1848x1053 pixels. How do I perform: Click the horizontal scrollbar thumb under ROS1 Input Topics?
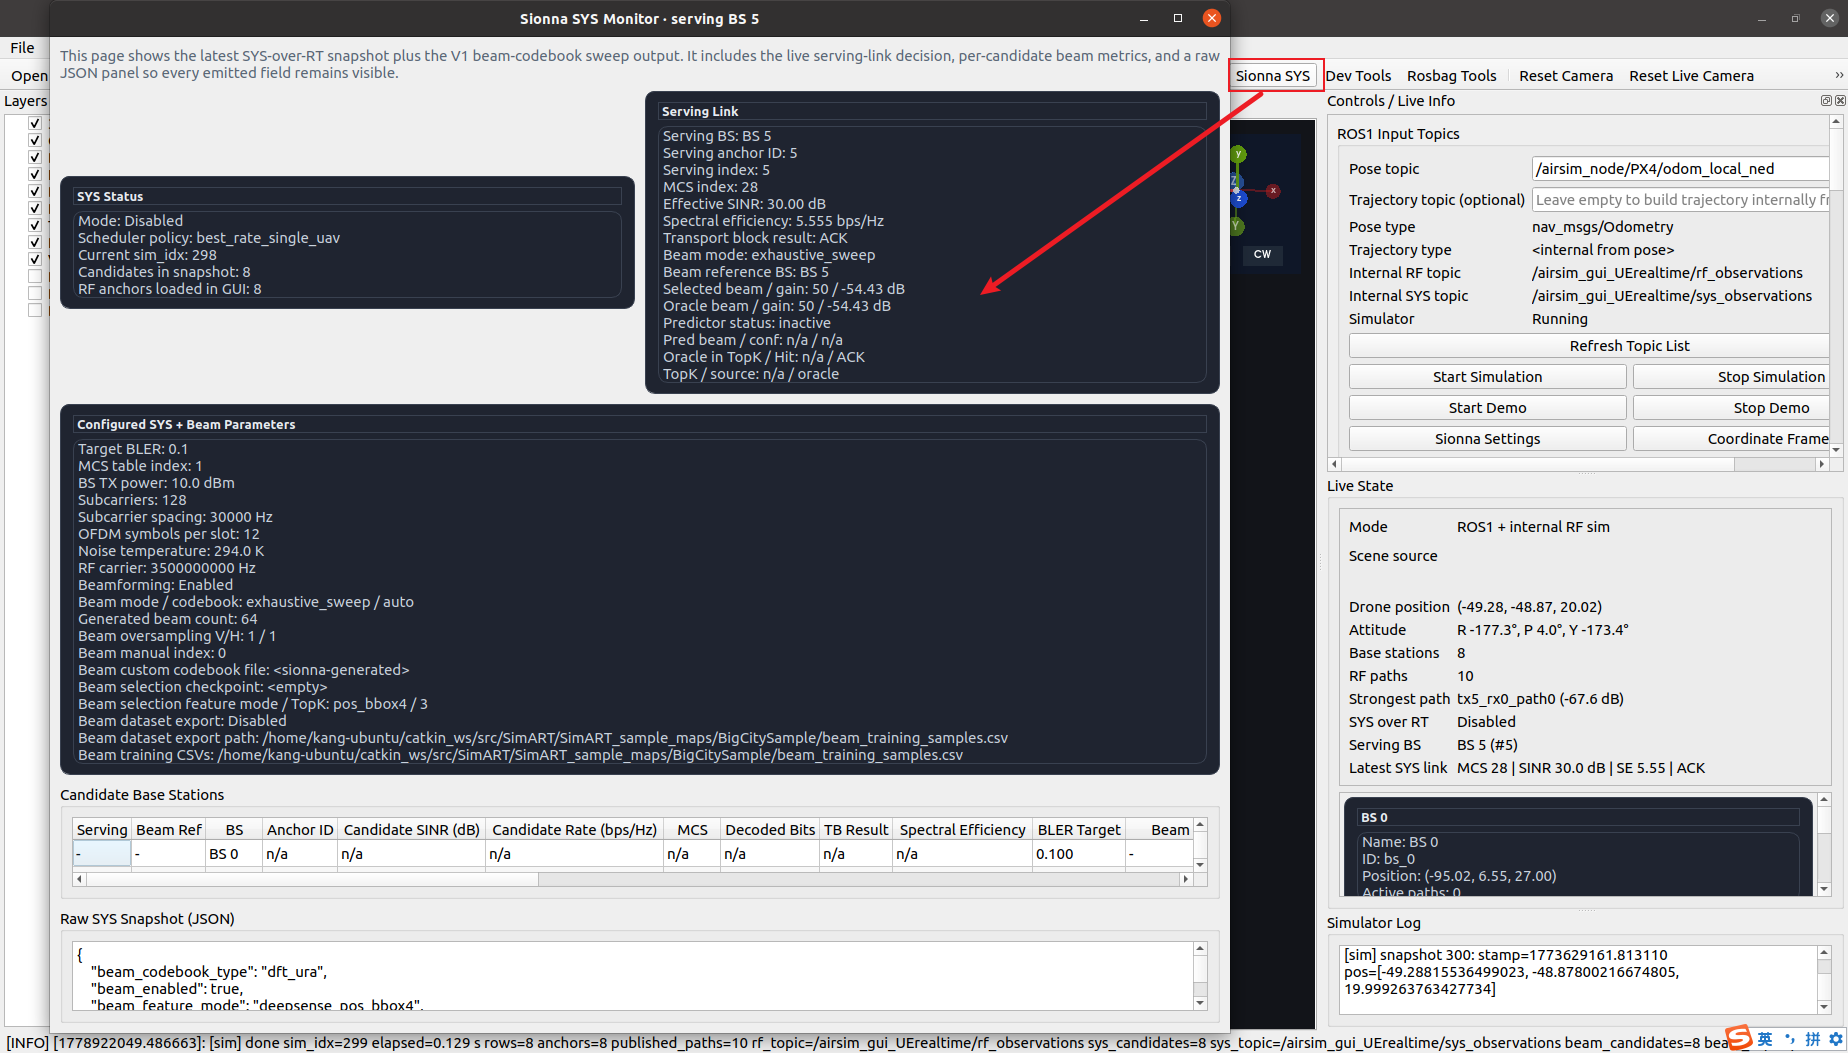[x=1538, y=464]
